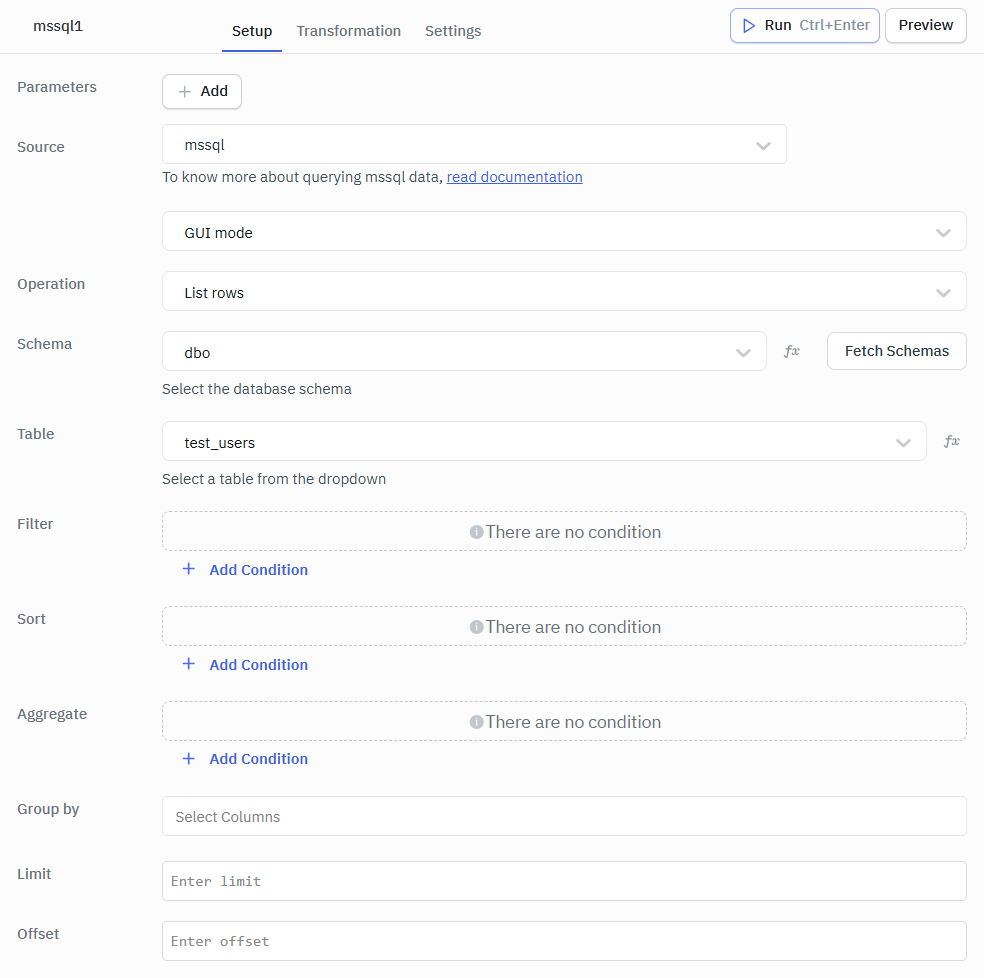Add a new parameter with the Add button
Image resolution: width=984 pixels, height=978 pixels.
click(x=202, y=92)
